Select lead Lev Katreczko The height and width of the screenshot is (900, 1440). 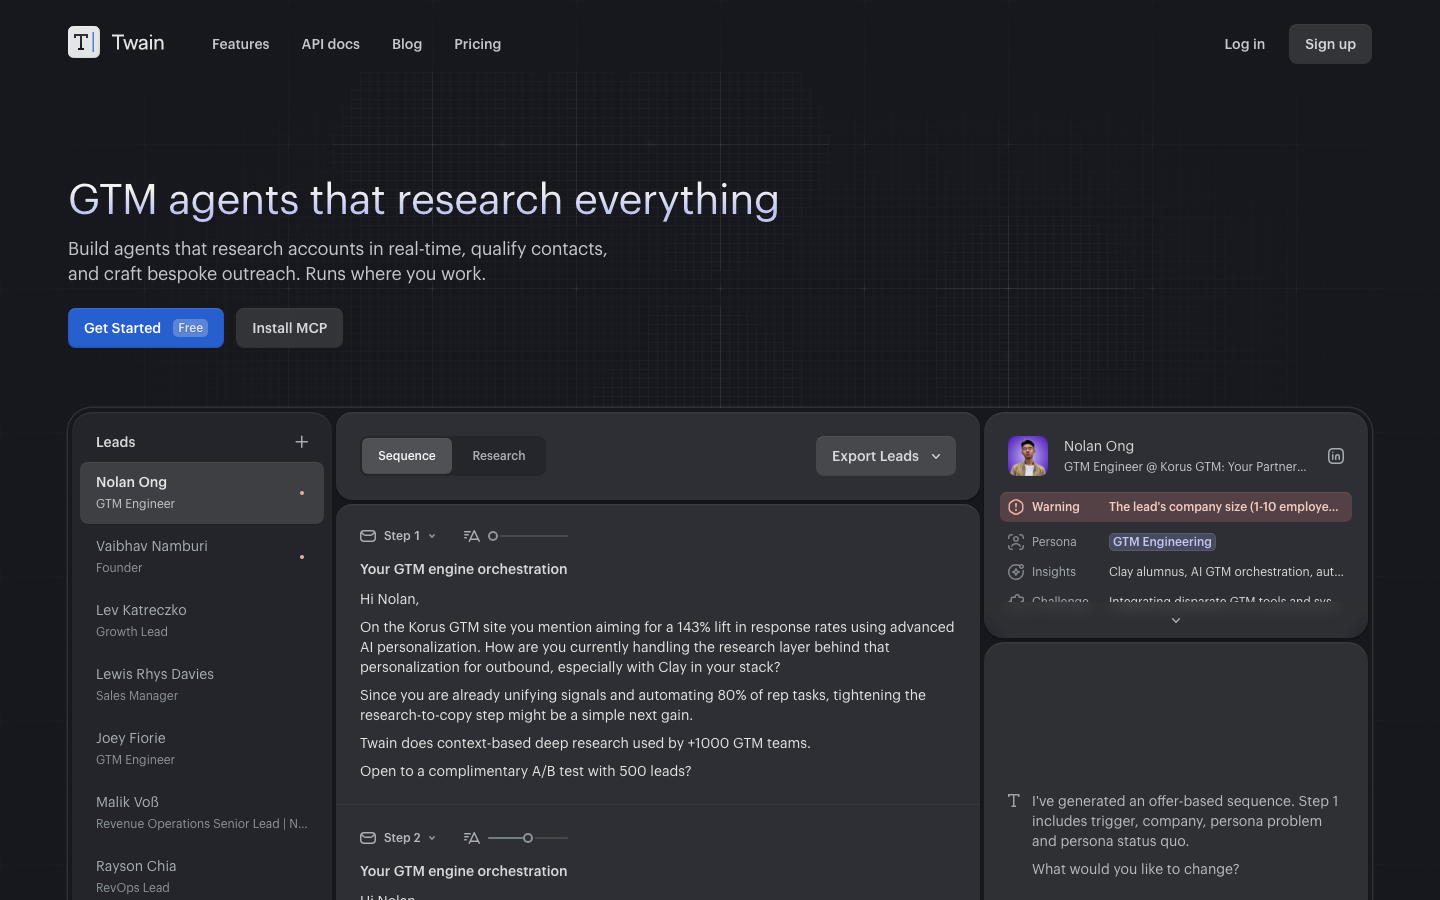point(202,621)
